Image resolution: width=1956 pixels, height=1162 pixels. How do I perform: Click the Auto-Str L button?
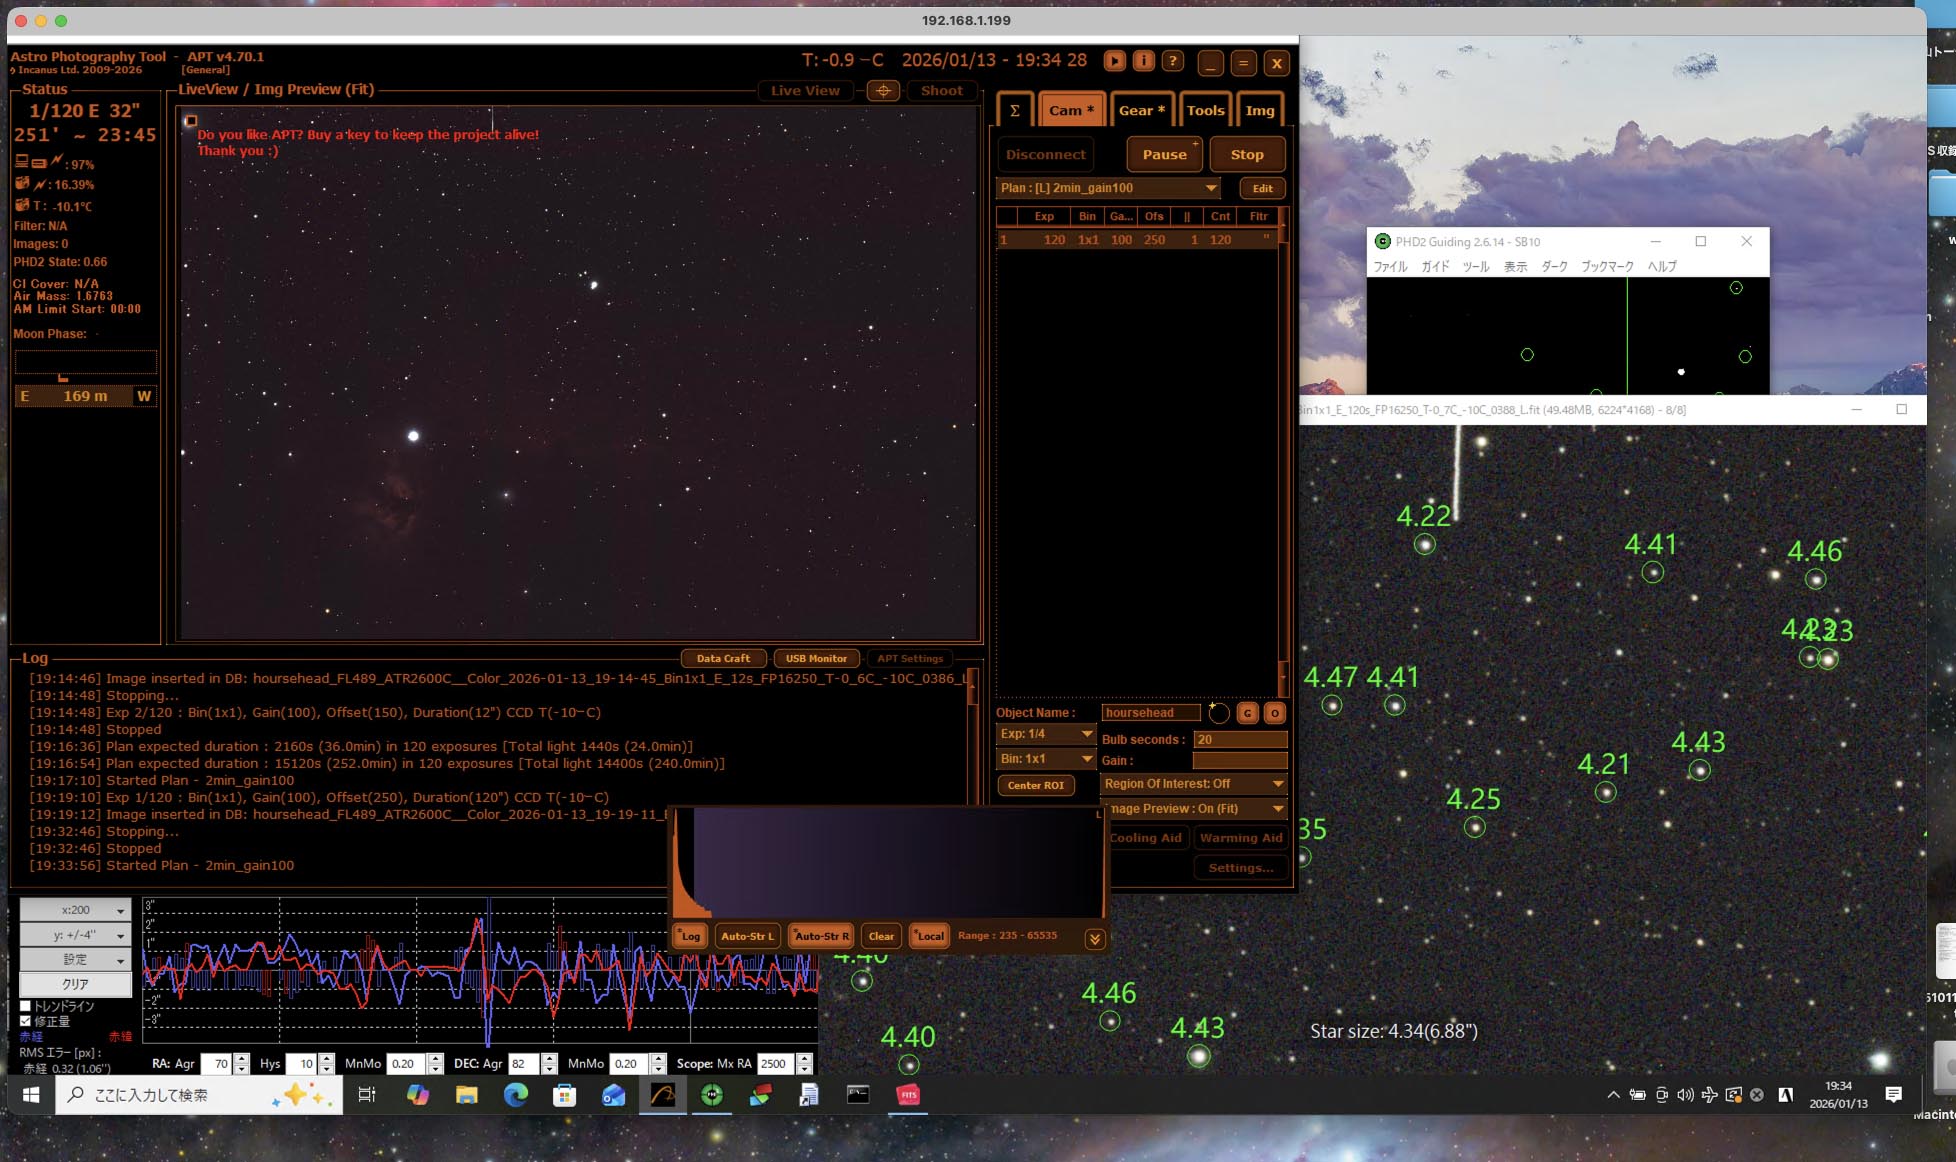pos(747,936)
